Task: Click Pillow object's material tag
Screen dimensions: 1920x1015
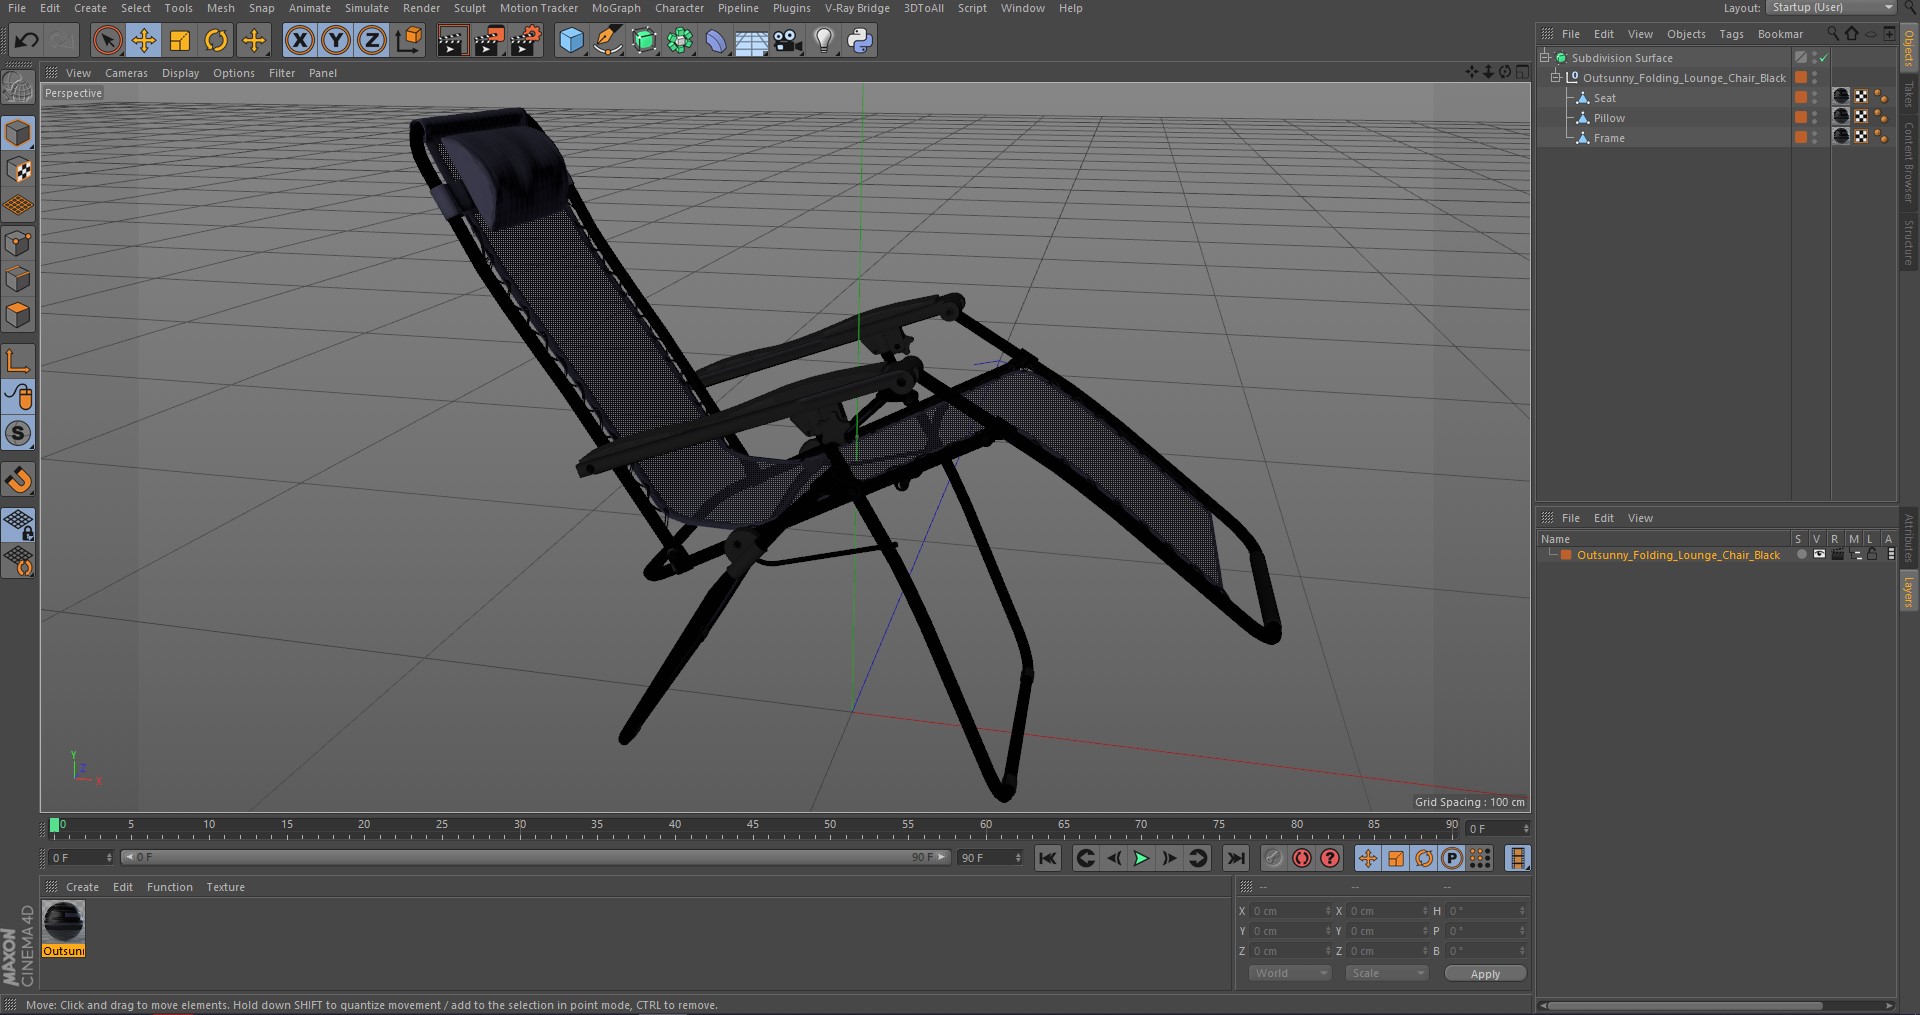Action: pyautogui.click(x=1841, y=117)
